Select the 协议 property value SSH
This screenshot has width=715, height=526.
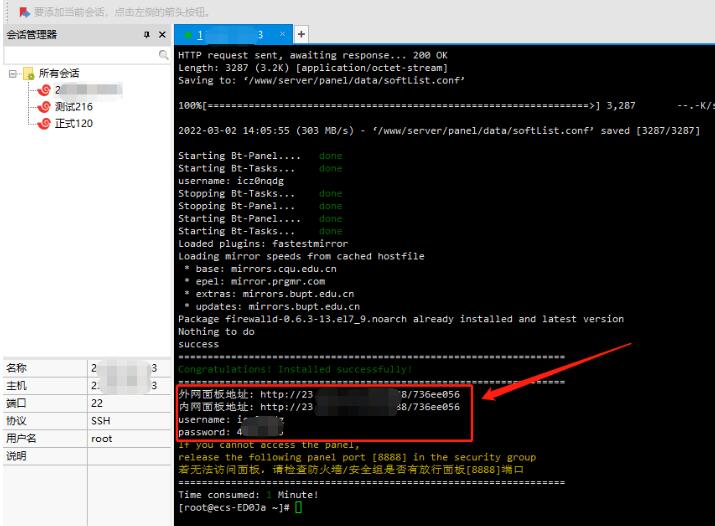point(101,421)
